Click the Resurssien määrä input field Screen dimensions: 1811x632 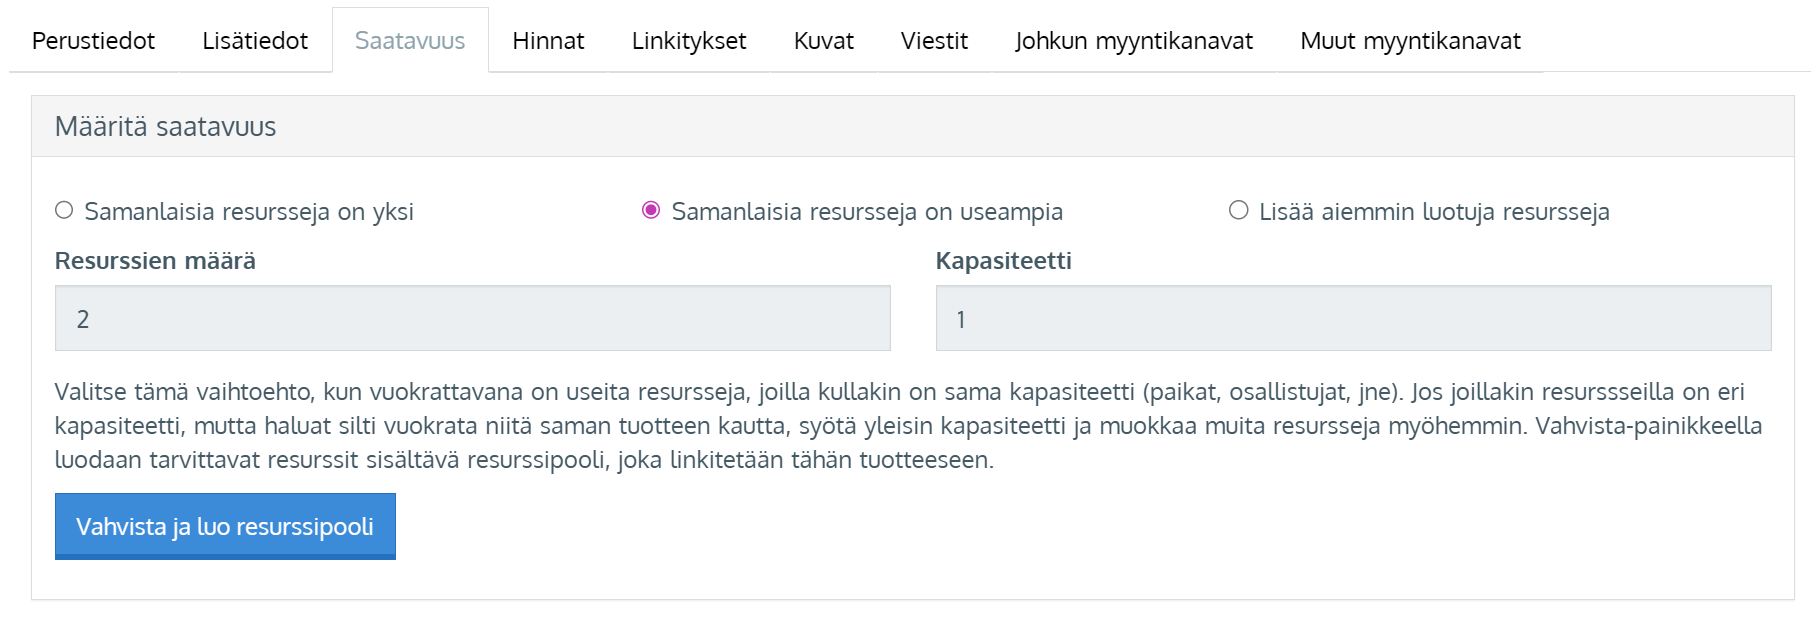(x=472, y=319)
